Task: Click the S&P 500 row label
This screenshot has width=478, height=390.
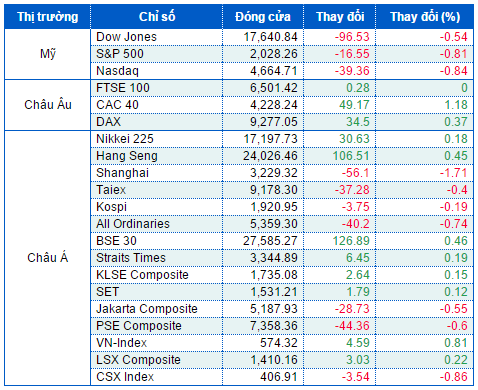Action: pos(120,54)
